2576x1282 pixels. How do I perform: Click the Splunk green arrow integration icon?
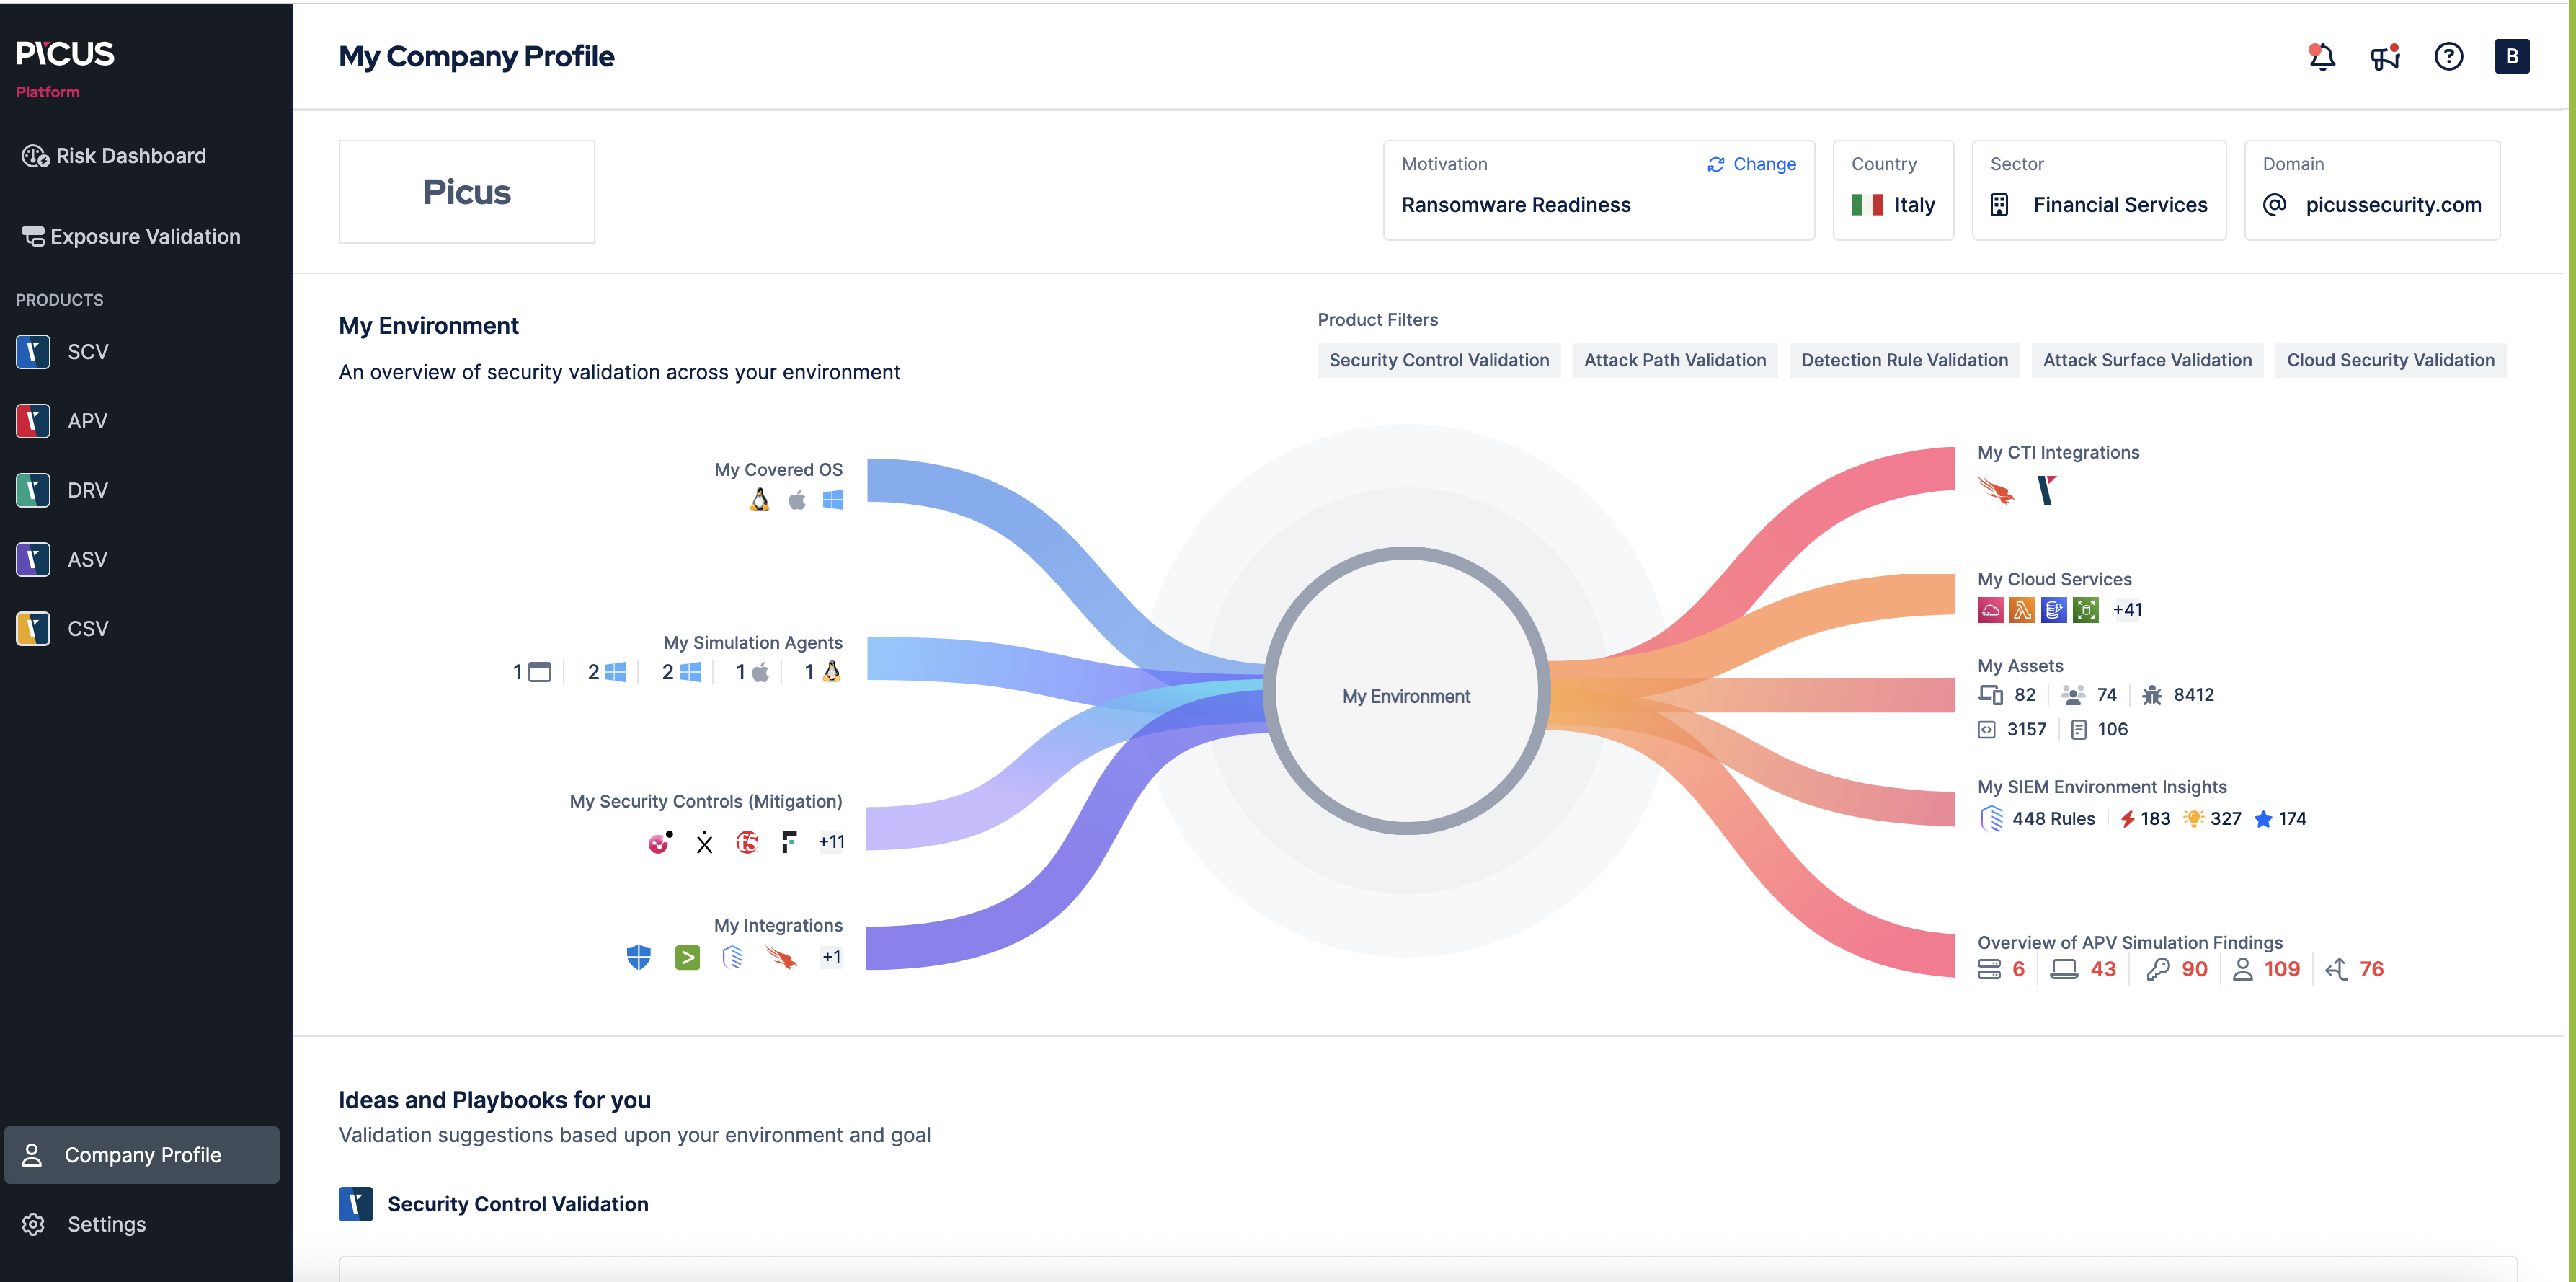(687, 958)
